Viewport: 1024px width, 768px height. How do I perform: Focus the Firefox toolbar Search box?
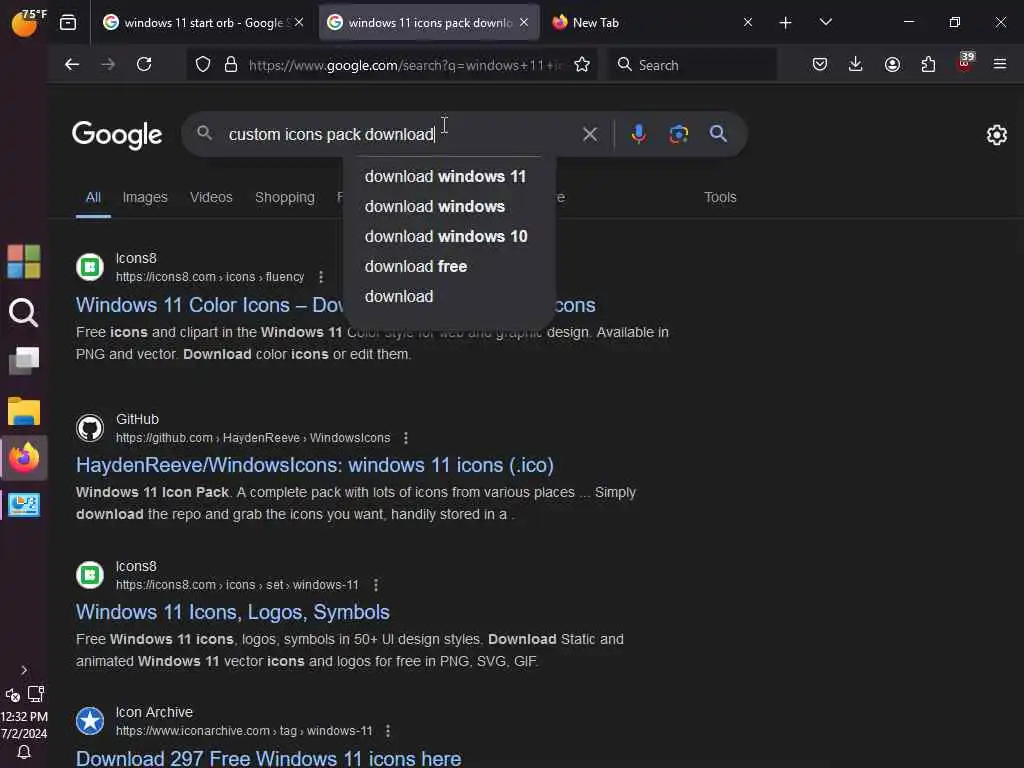(694, 65)
